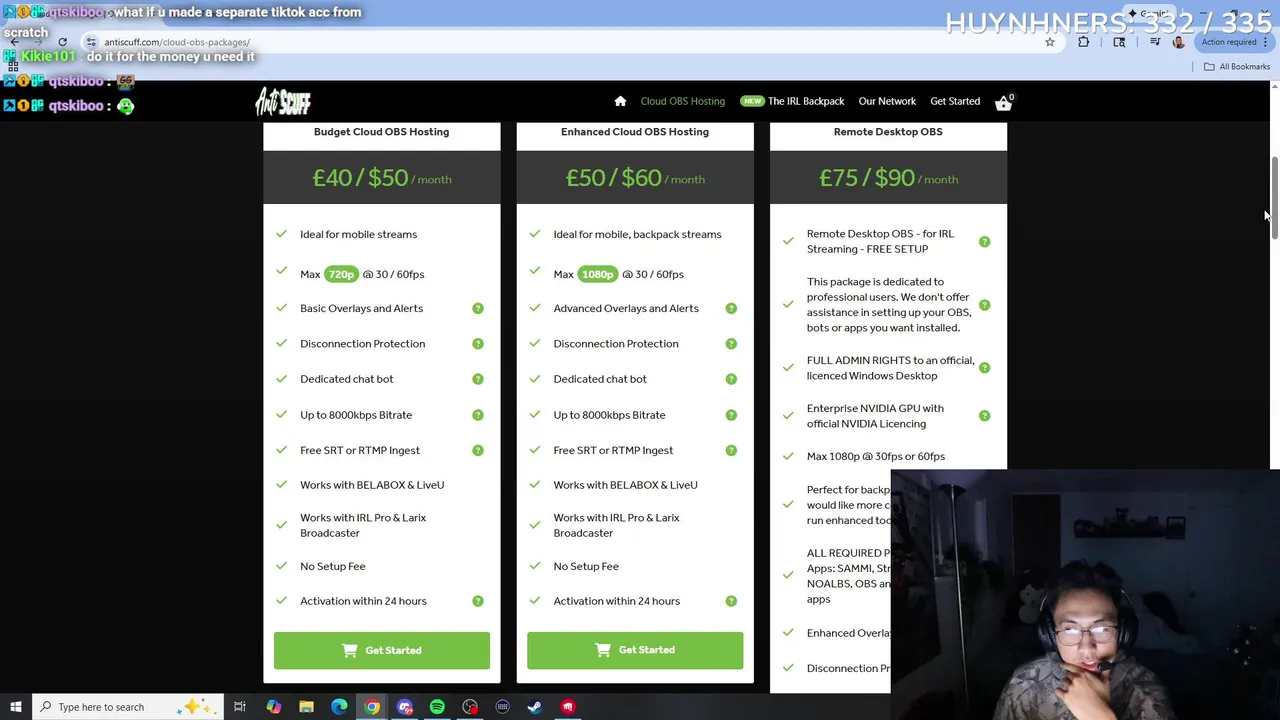The width and height of the screenshot is (1280, 720).
Task: Show help for Budget Disconnection Protection
Action: [478, 344]
